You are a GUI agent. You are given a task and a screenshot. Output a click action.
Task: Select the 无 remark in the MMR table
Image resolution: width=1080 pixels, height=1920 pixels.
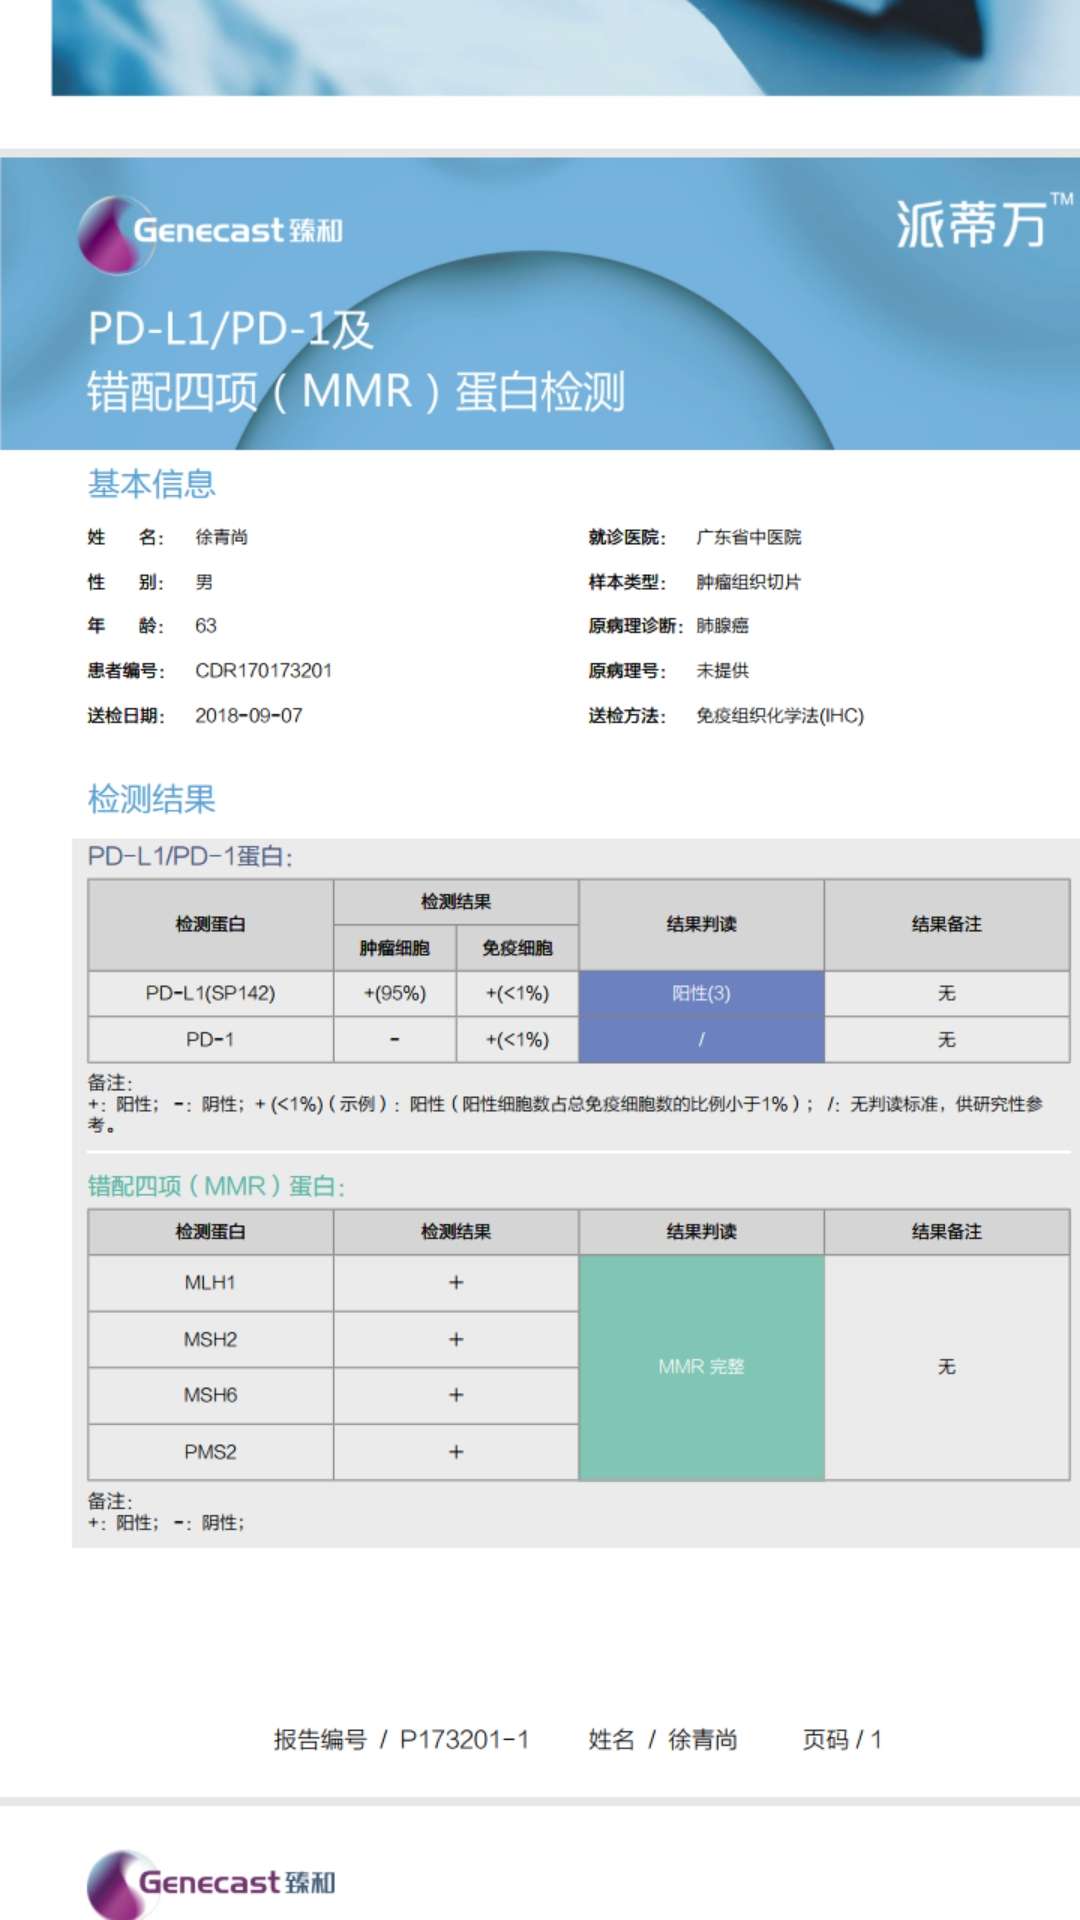coord(947,1367)
